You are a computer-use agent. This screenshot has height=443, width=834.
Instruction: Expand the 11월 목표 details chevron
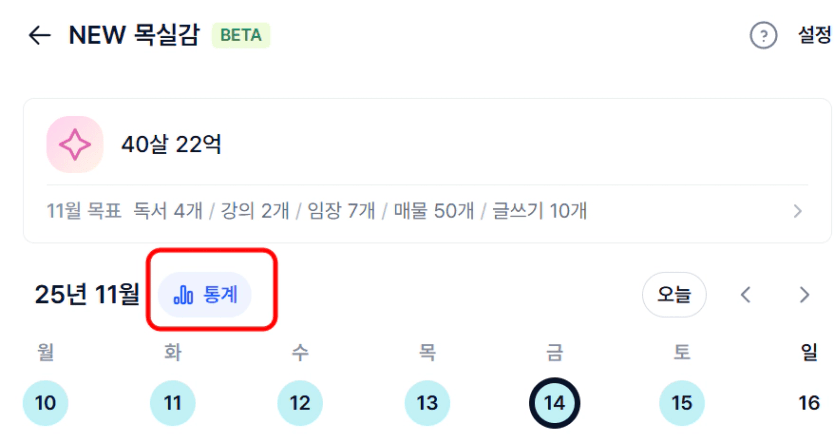click(797, 211)
